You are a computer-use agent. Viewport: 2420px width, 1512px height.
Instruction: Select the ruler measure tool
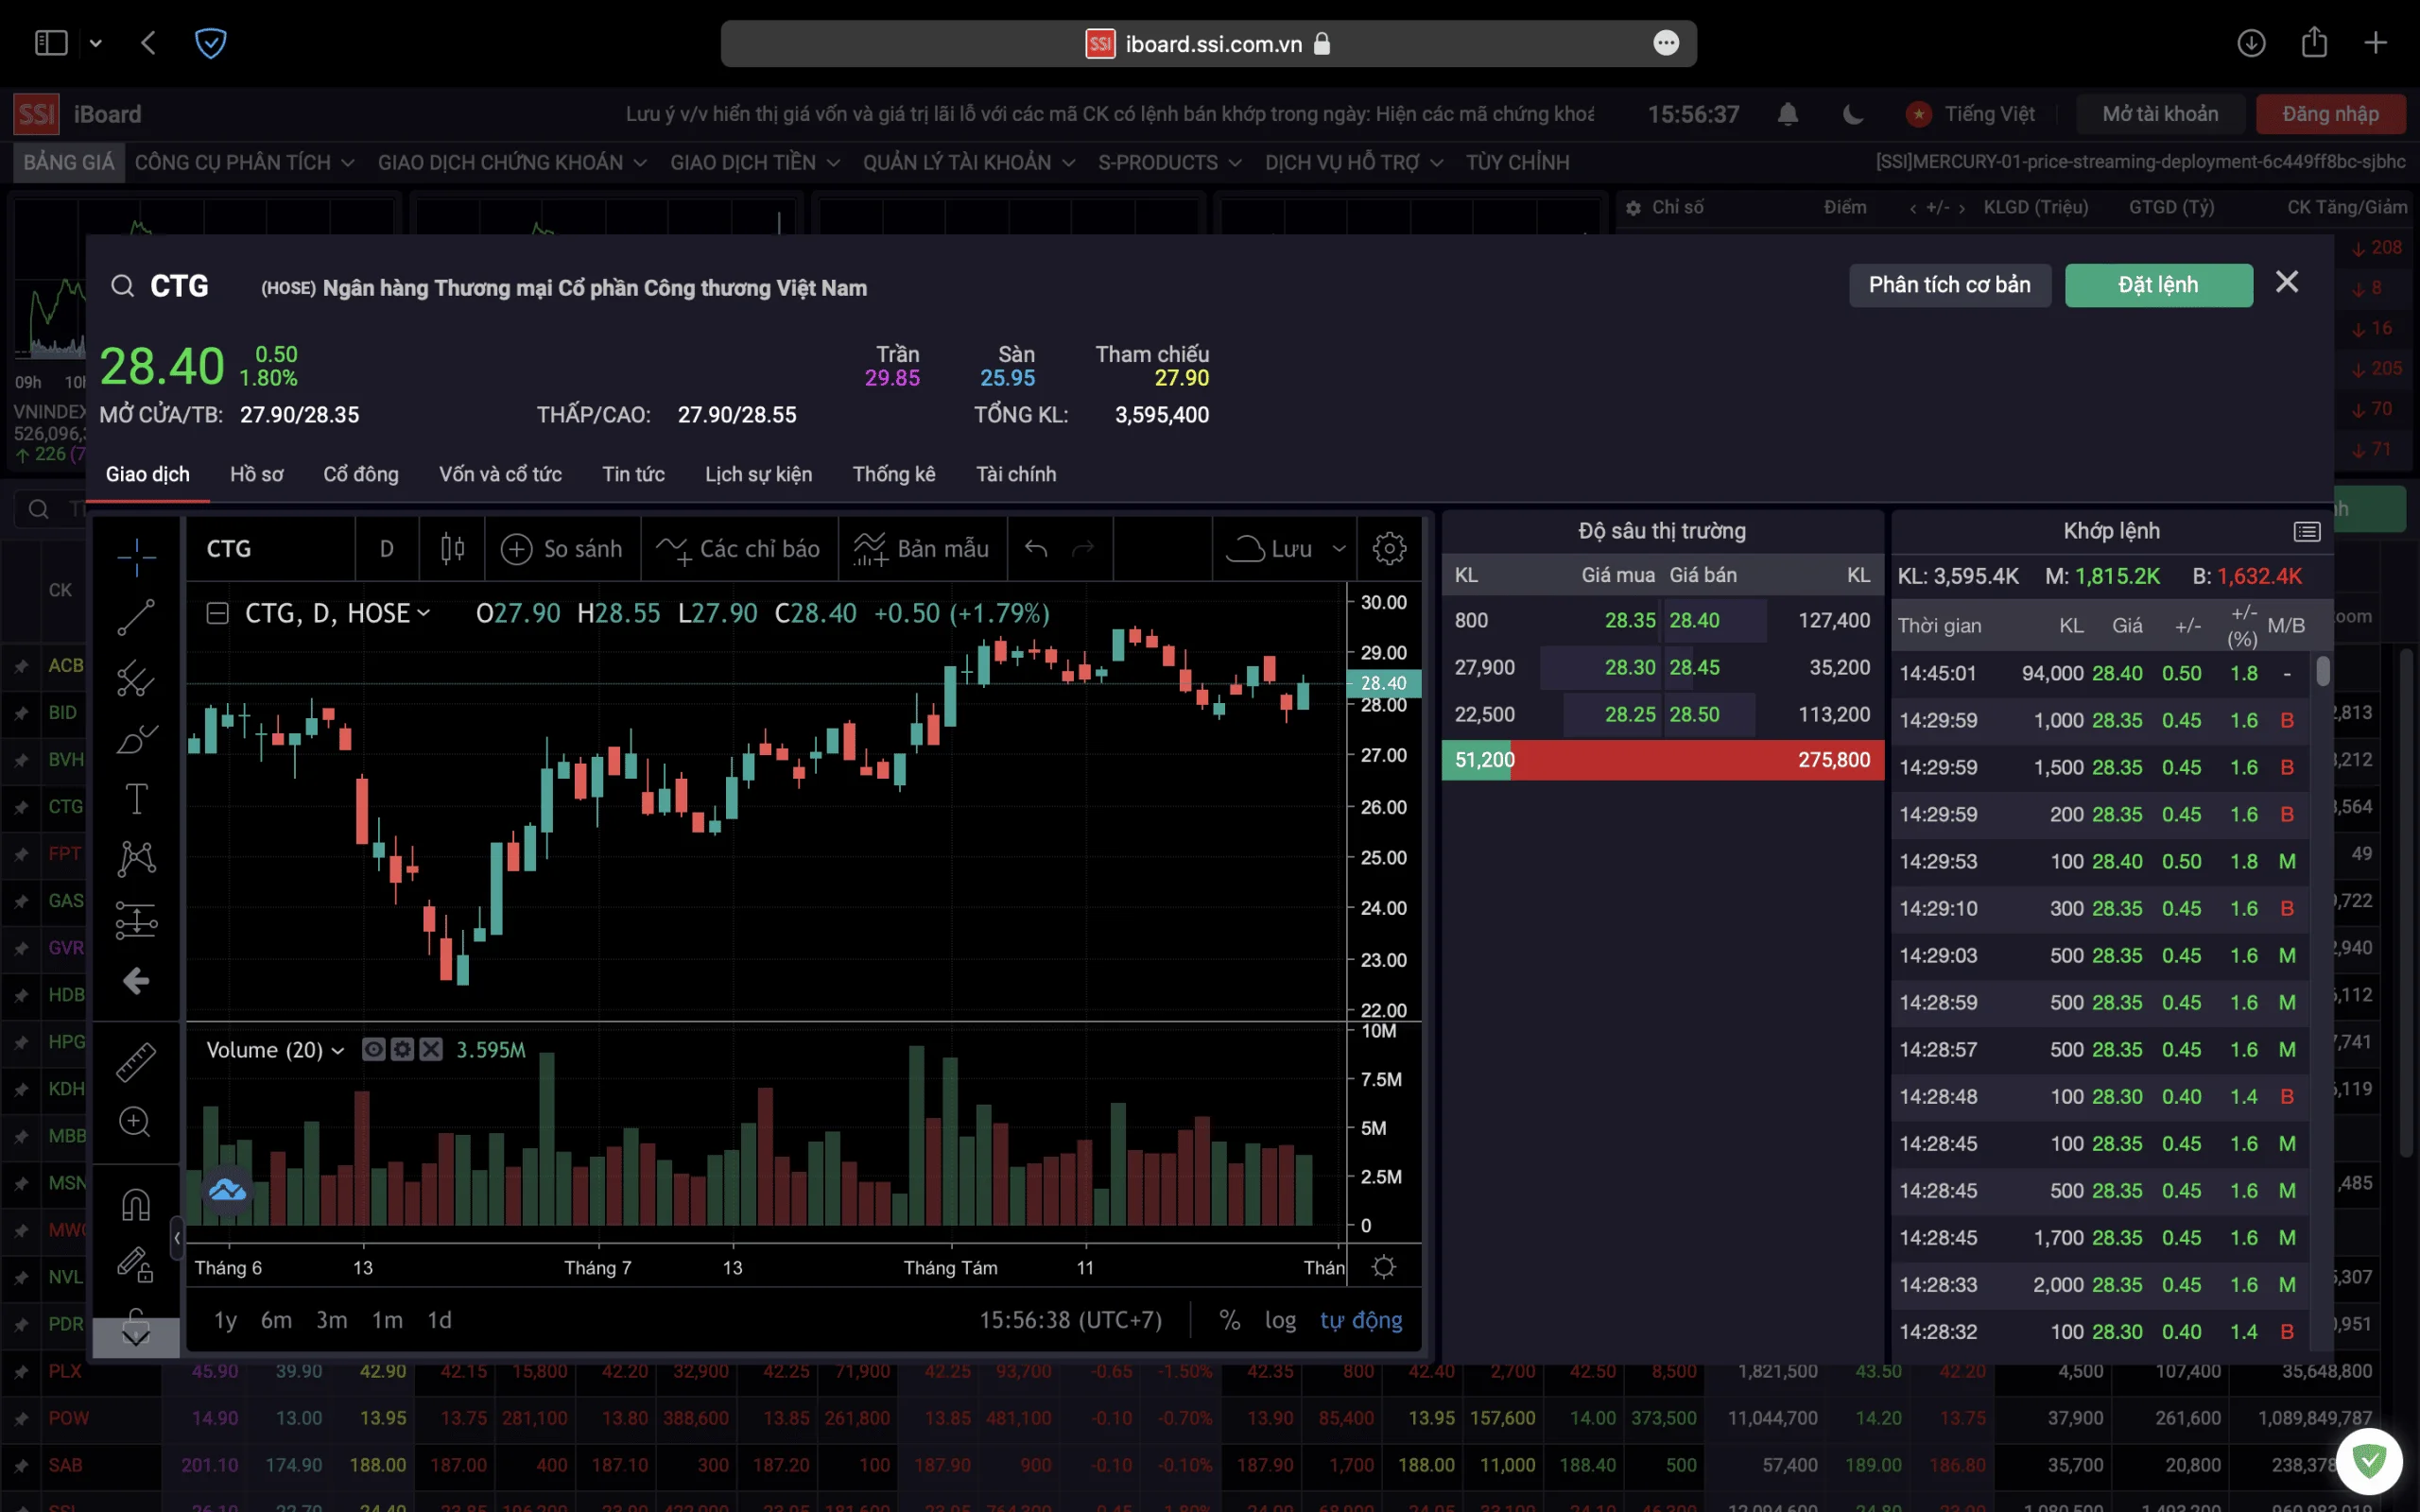[x=136, y=1061]
